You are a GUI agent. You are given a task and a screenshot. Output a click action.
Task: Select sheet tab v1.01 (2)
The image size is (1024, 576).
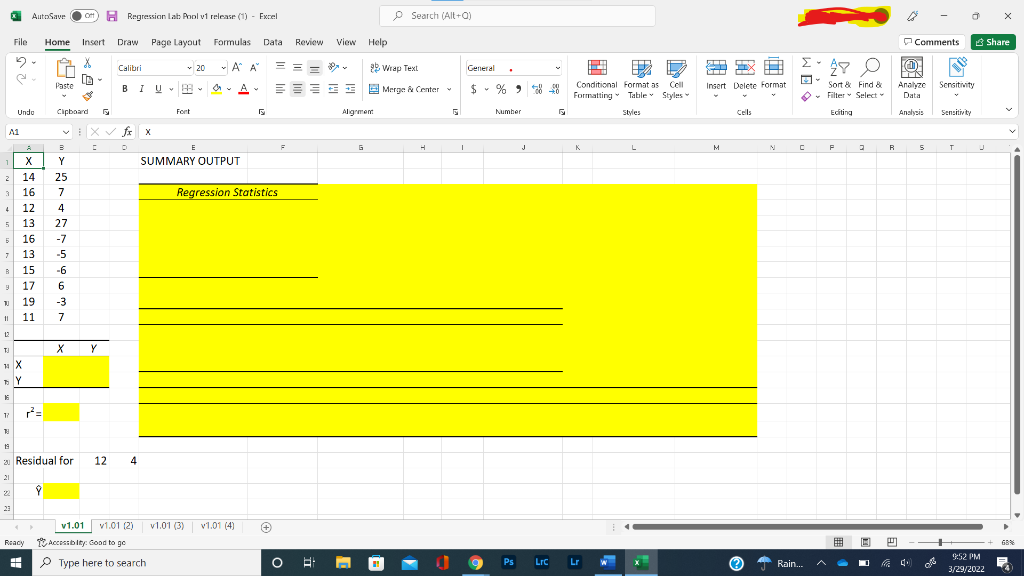116,526
